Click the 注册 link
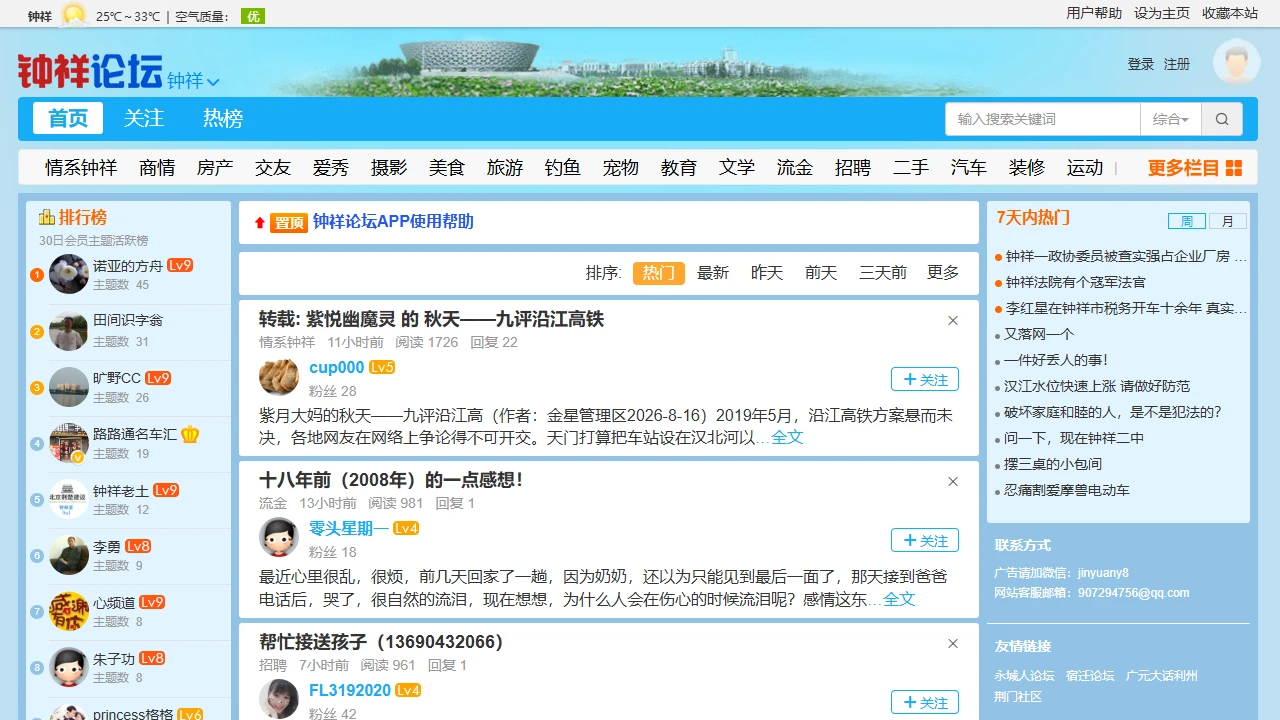This screenshot has width=1280, height=720. [x=1177, y=64]
